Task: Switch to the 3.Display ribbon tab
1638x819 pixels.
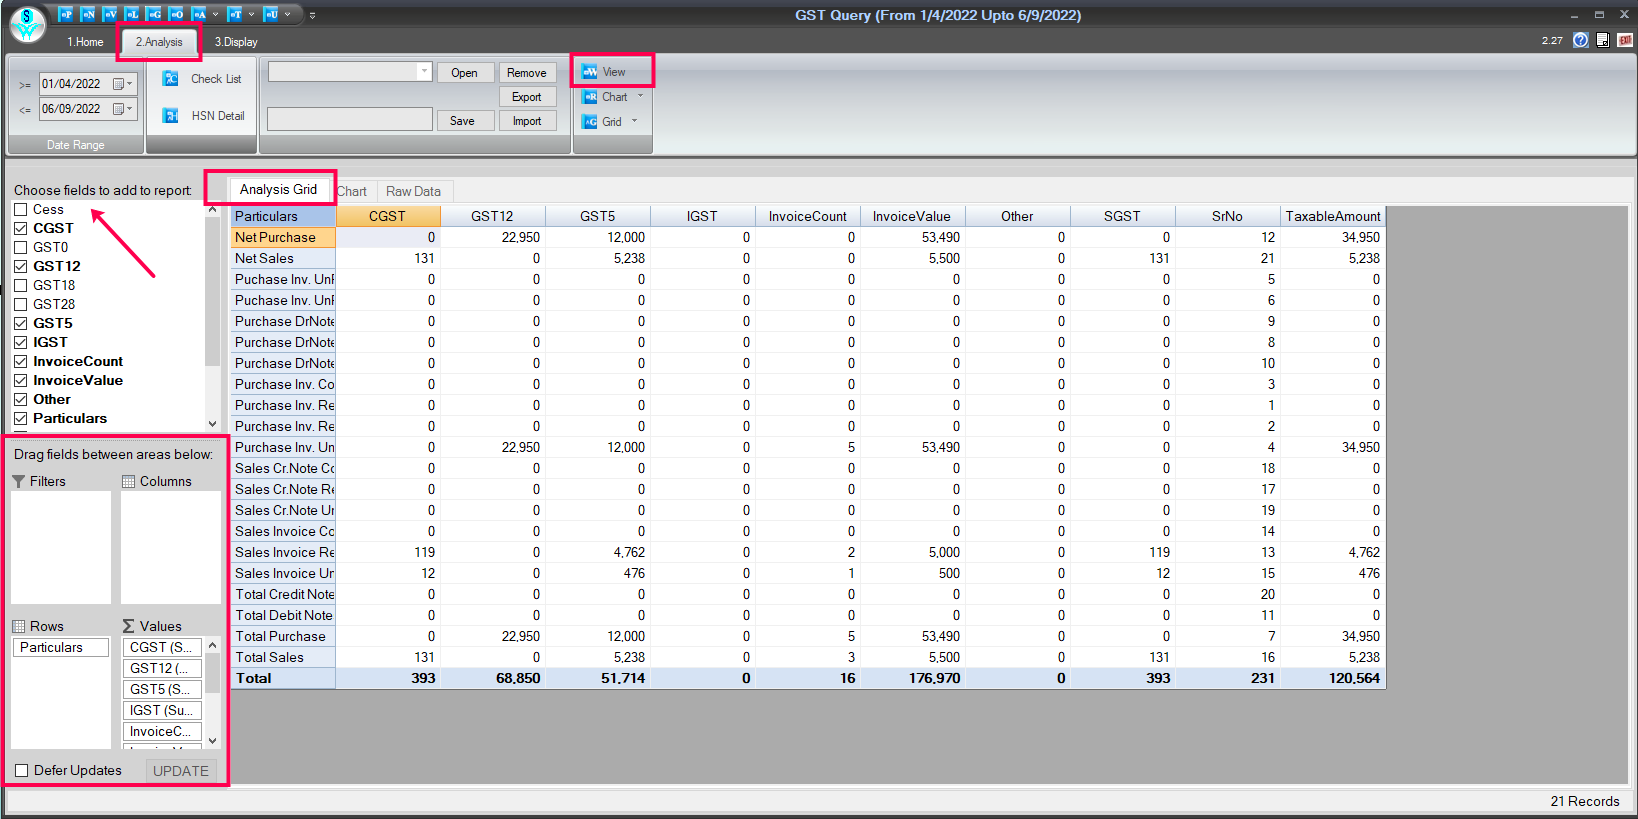Action: click(x=236, y=42)
